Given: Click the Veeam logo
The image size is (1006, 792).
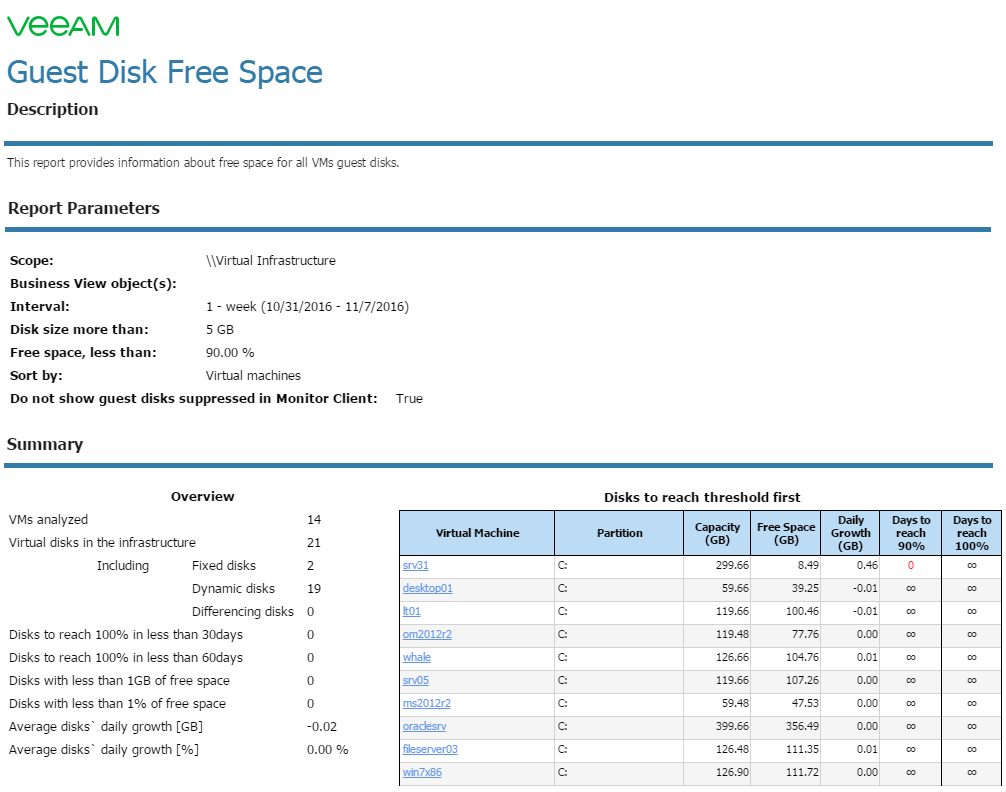Looking at the screenshot, I should 63,26.
